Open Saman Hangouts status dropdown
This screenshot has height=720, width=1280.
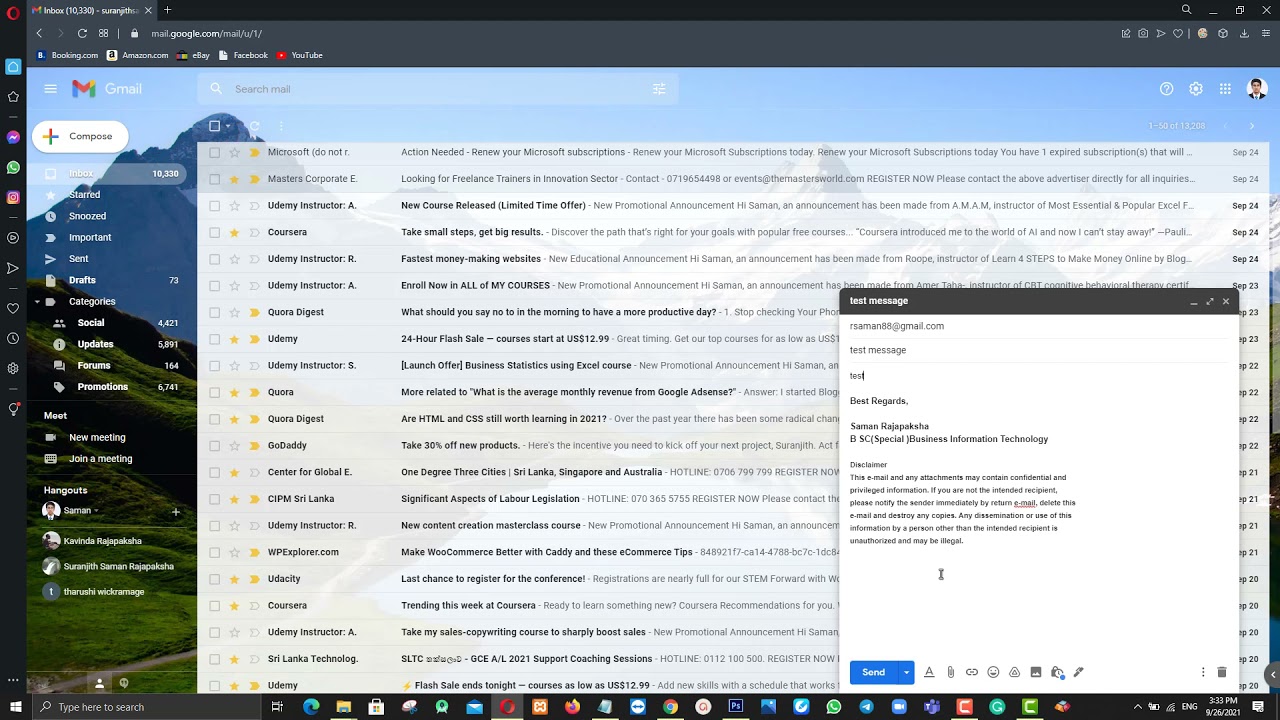click(x=98, y=511)
